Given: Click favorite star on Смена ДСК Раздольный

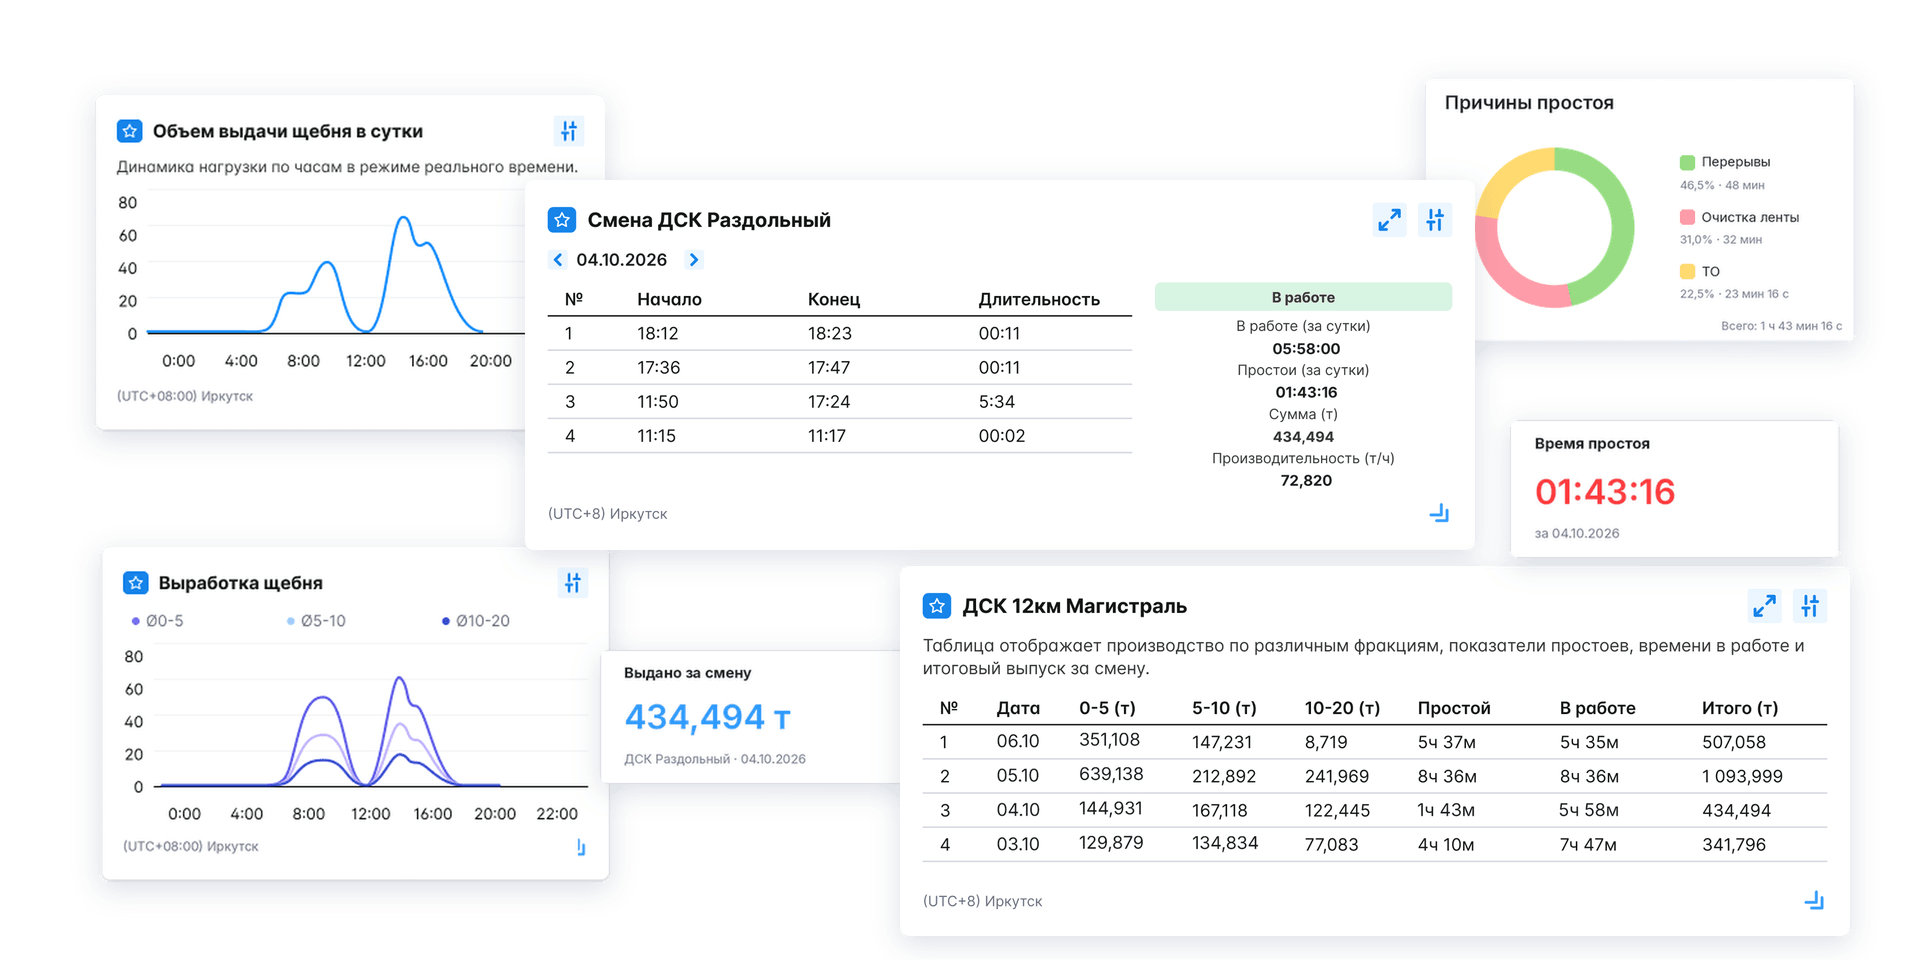Looking at the screenshot, I should [562, 220].
